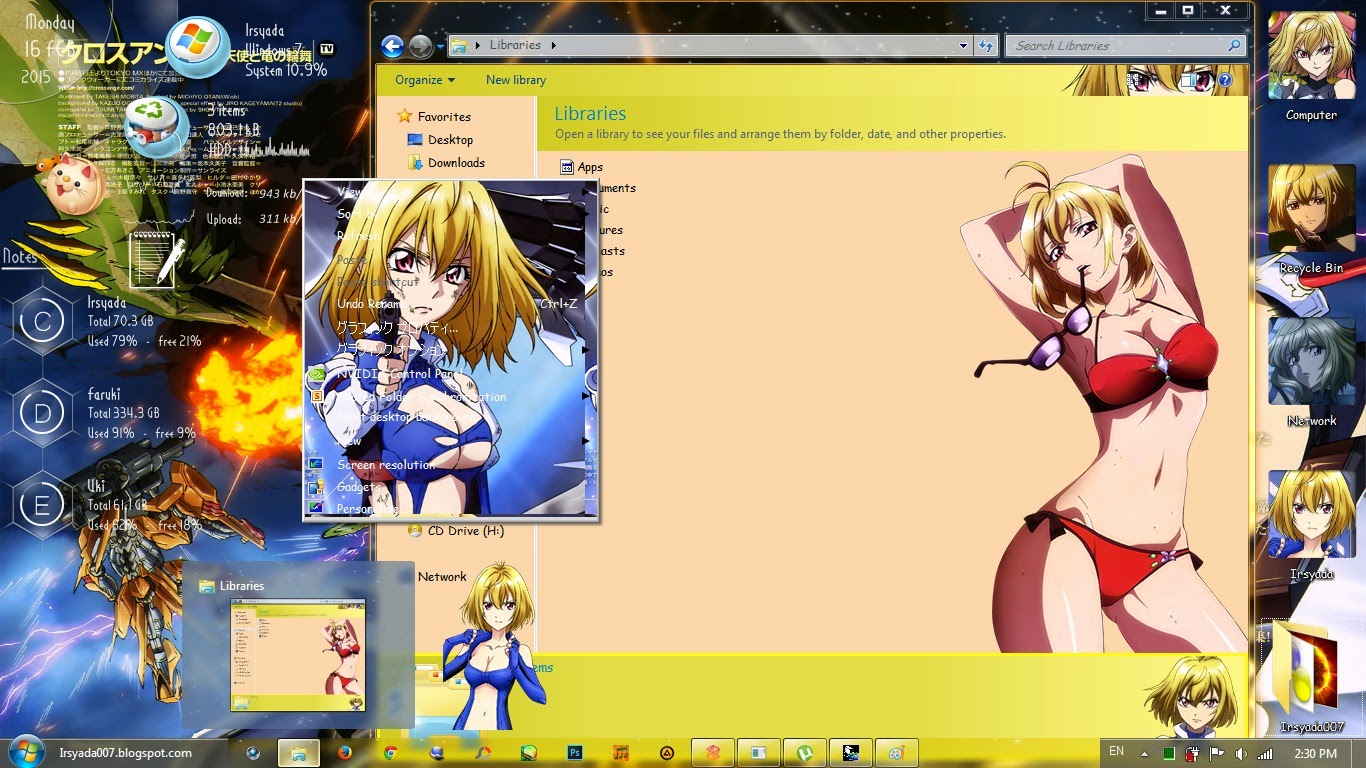Viewport: 1366px width, 768px height.
Task: Toggle the system tray volume icon
Action: pos(1240,753)
